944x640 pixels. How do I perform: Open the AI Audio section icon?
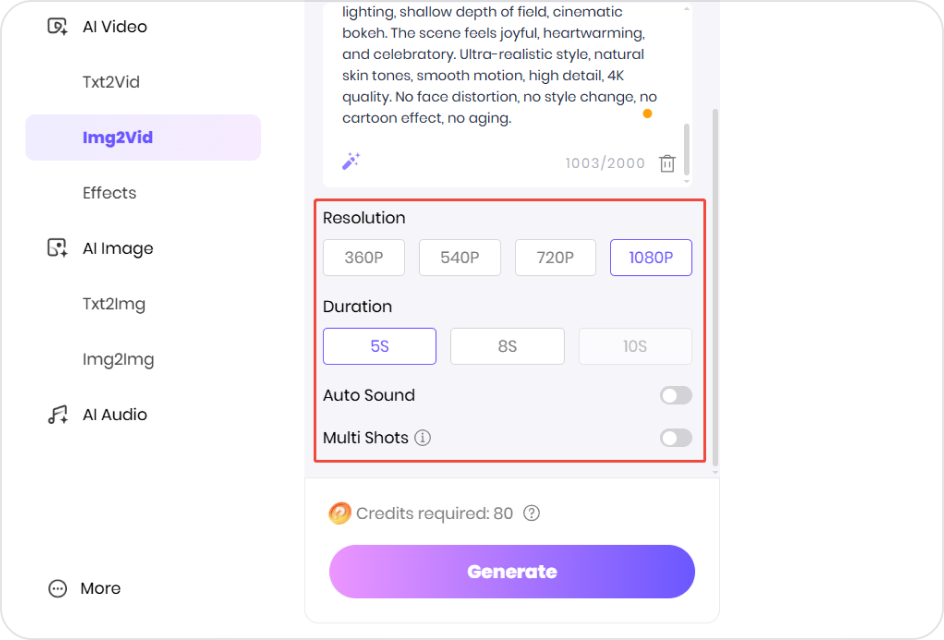pyautogui.click(x=56, y=414)
